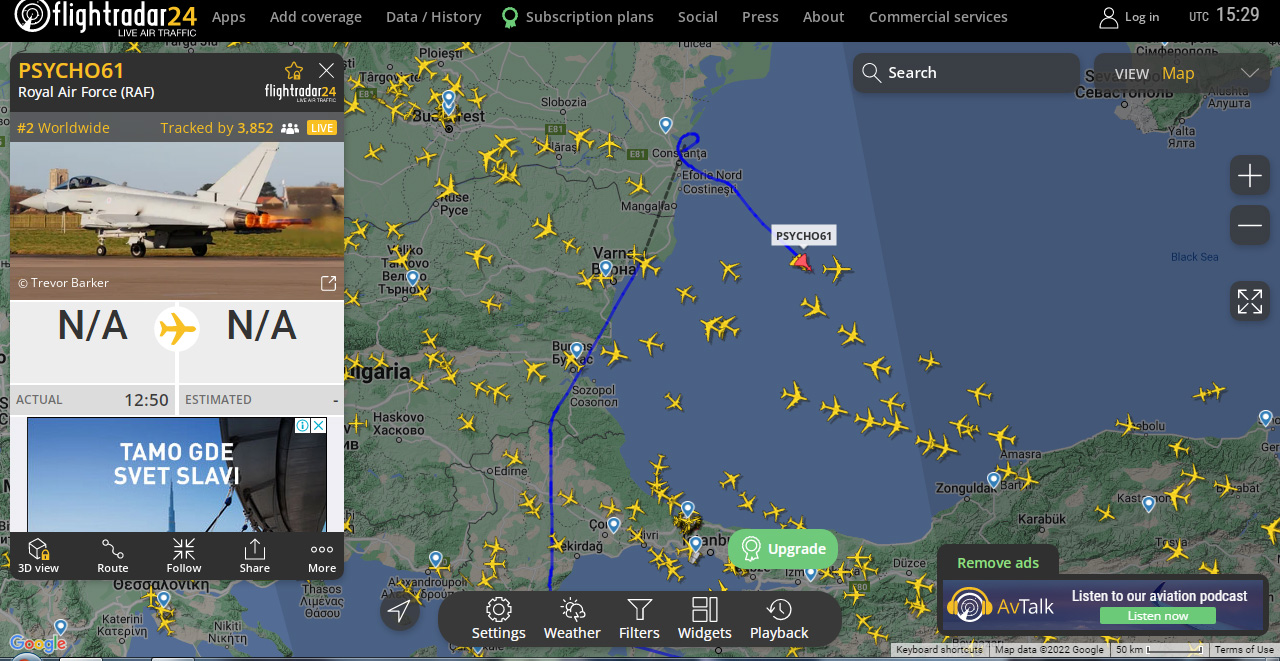Screen dimensions: 1280x661
Task: Open Widgets panel
Action: pos(705,619)
